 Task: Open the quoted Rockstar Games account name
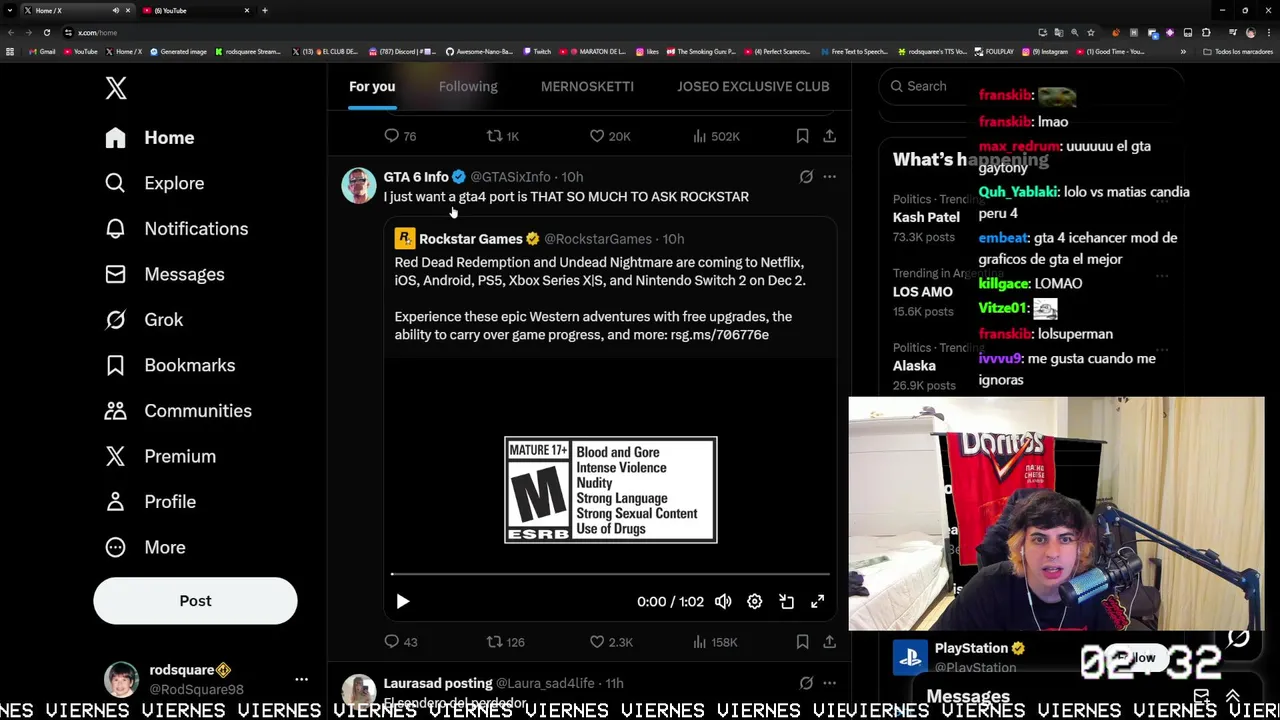[x=471, y=239]
